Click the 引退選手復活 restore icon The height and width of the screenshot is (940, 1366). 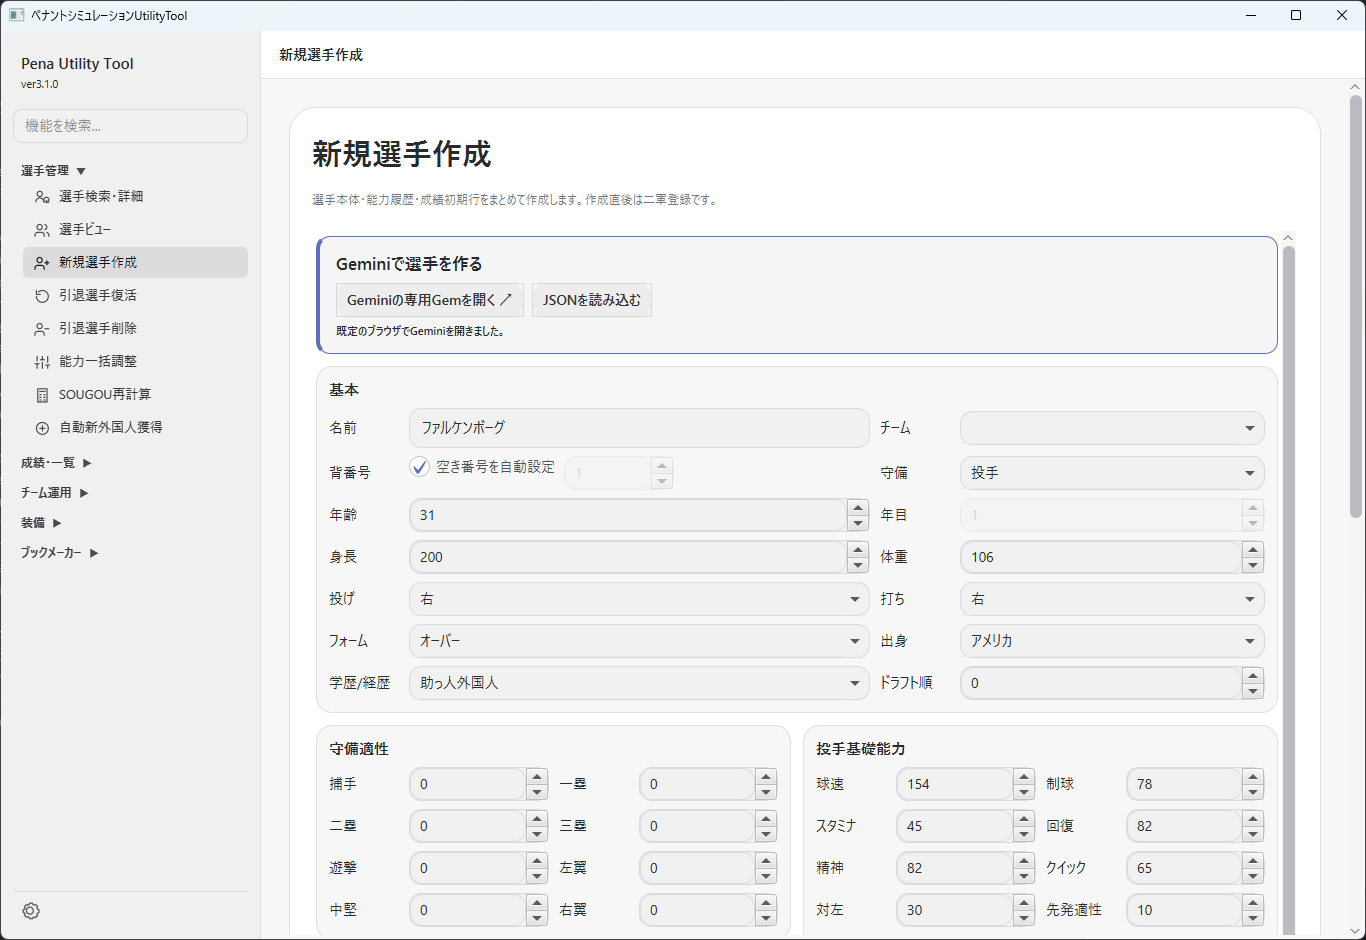click(x=42, y=296)
